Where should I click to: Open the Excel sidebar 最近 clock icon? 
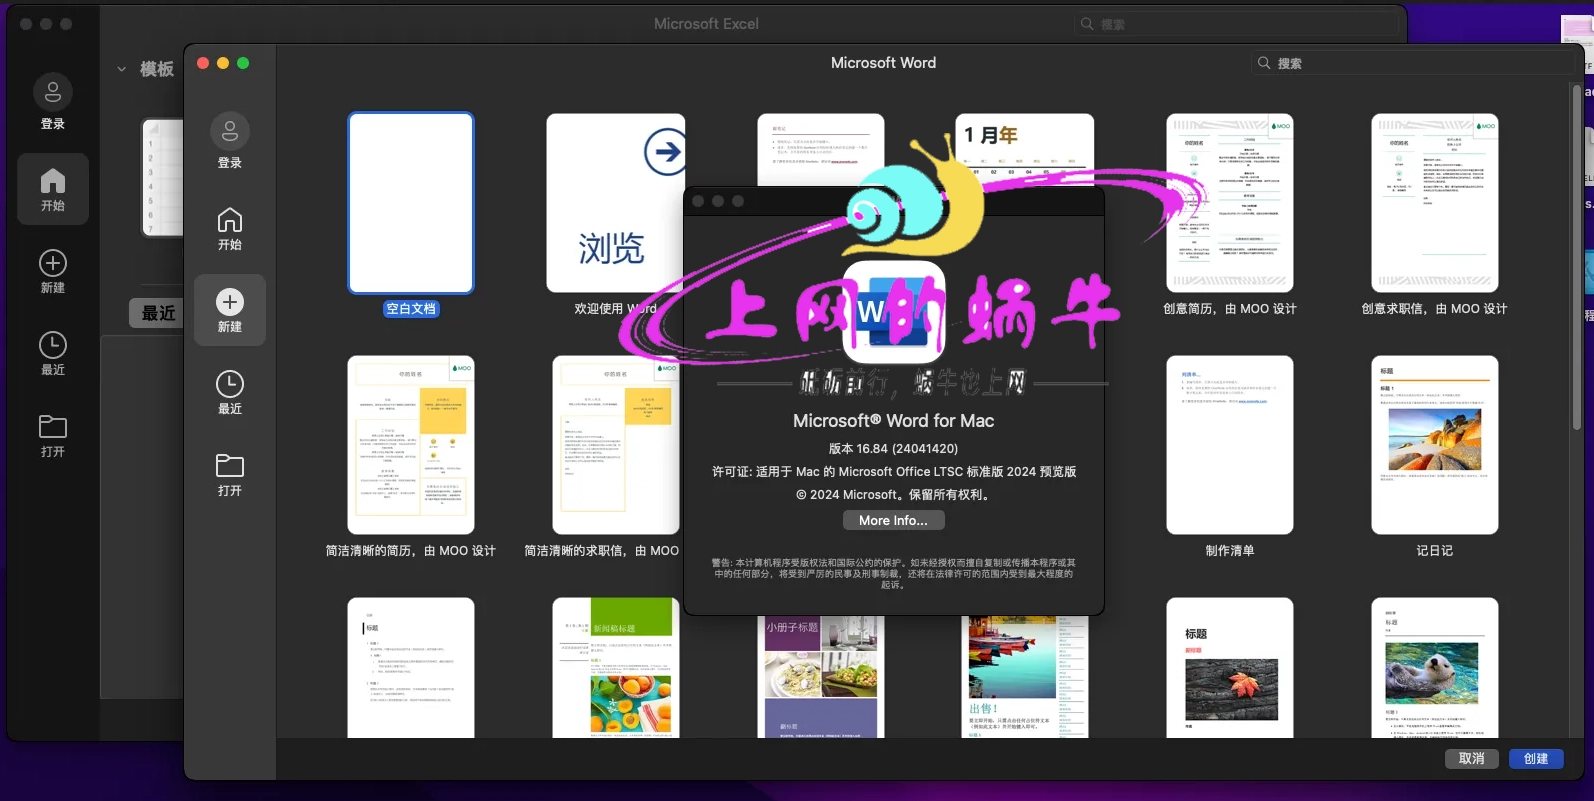53,345
